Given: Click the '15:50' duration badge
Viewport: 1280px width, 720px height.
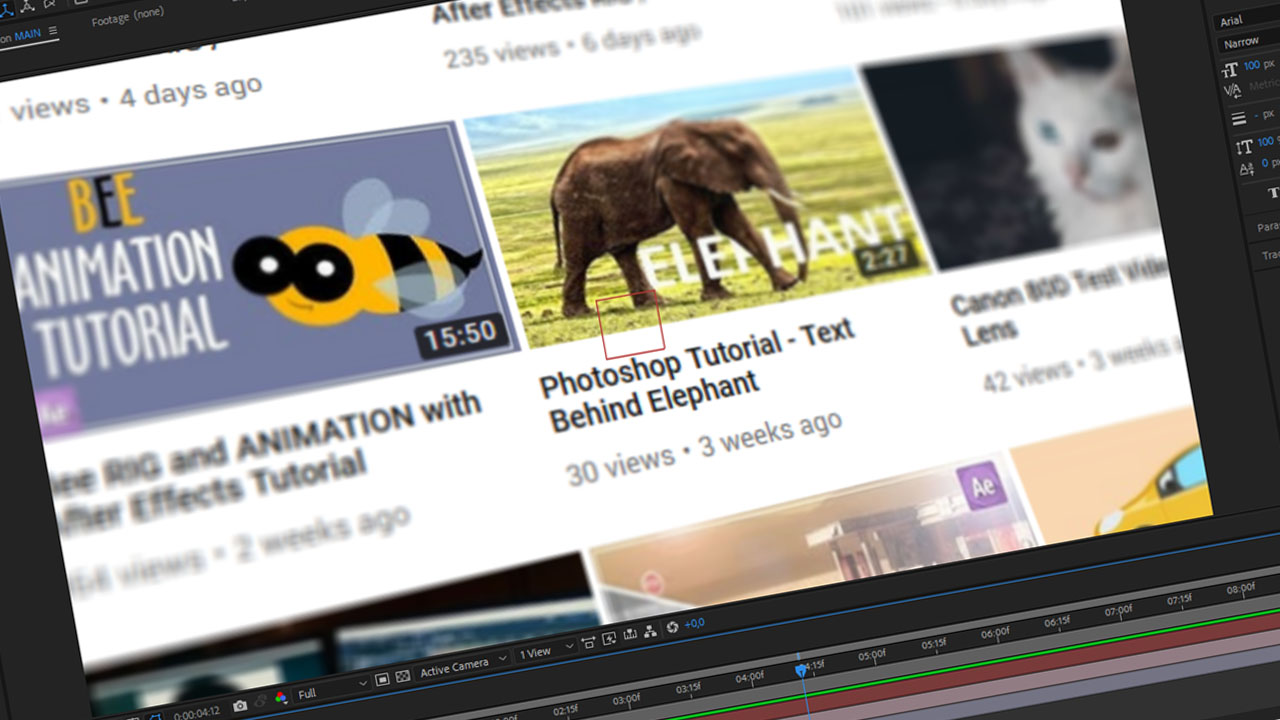Looking at the screenshot, I should [x=460, y=337].
